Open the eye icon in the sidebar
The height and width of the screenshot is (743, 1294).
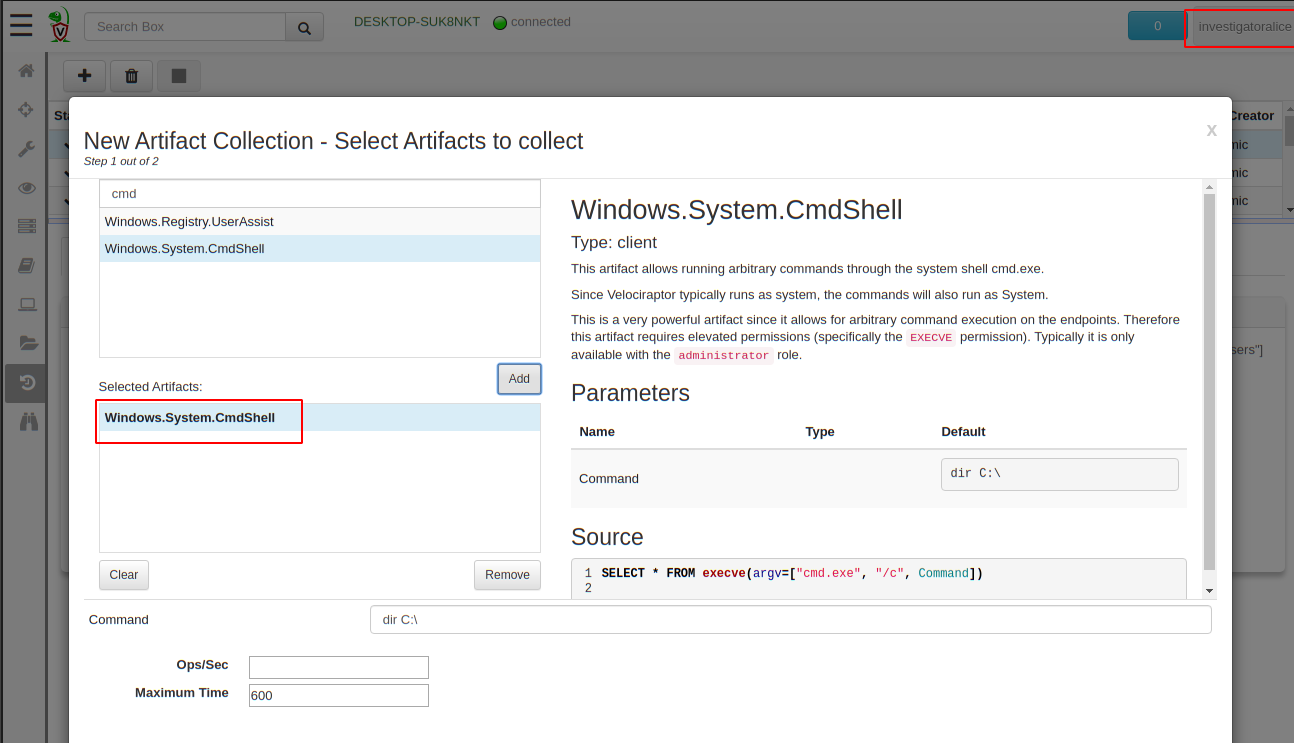pyautogui.click(x=26, y=188)
